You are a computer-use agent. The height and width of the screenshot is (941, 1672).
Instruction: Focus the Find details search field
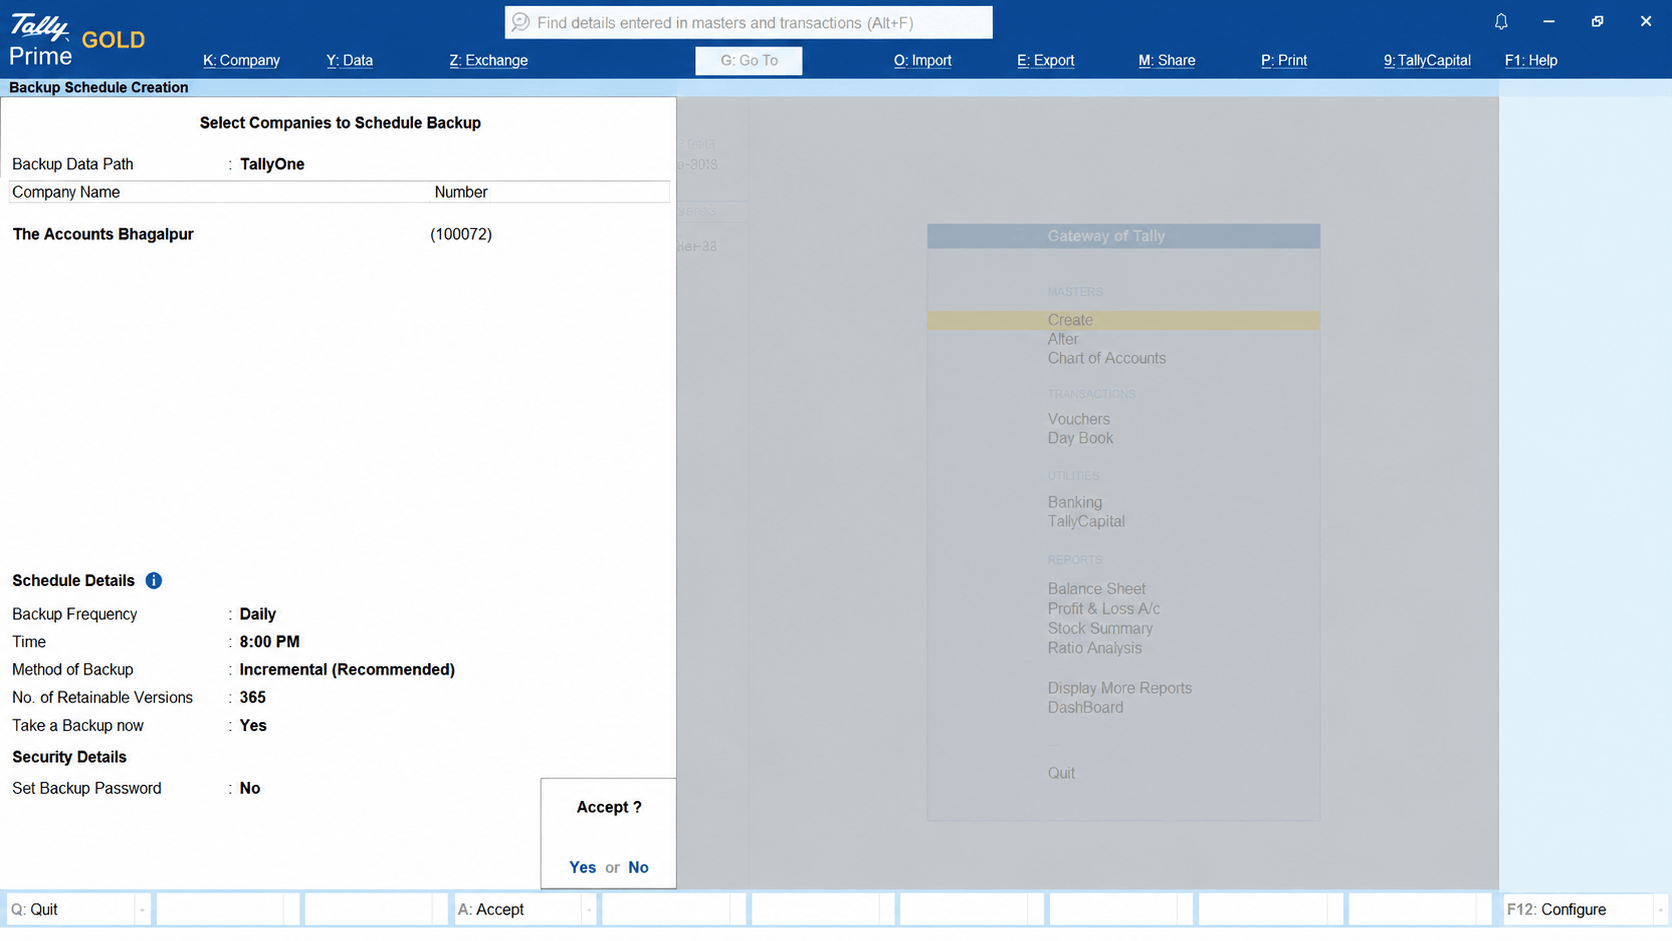point(749,22)
